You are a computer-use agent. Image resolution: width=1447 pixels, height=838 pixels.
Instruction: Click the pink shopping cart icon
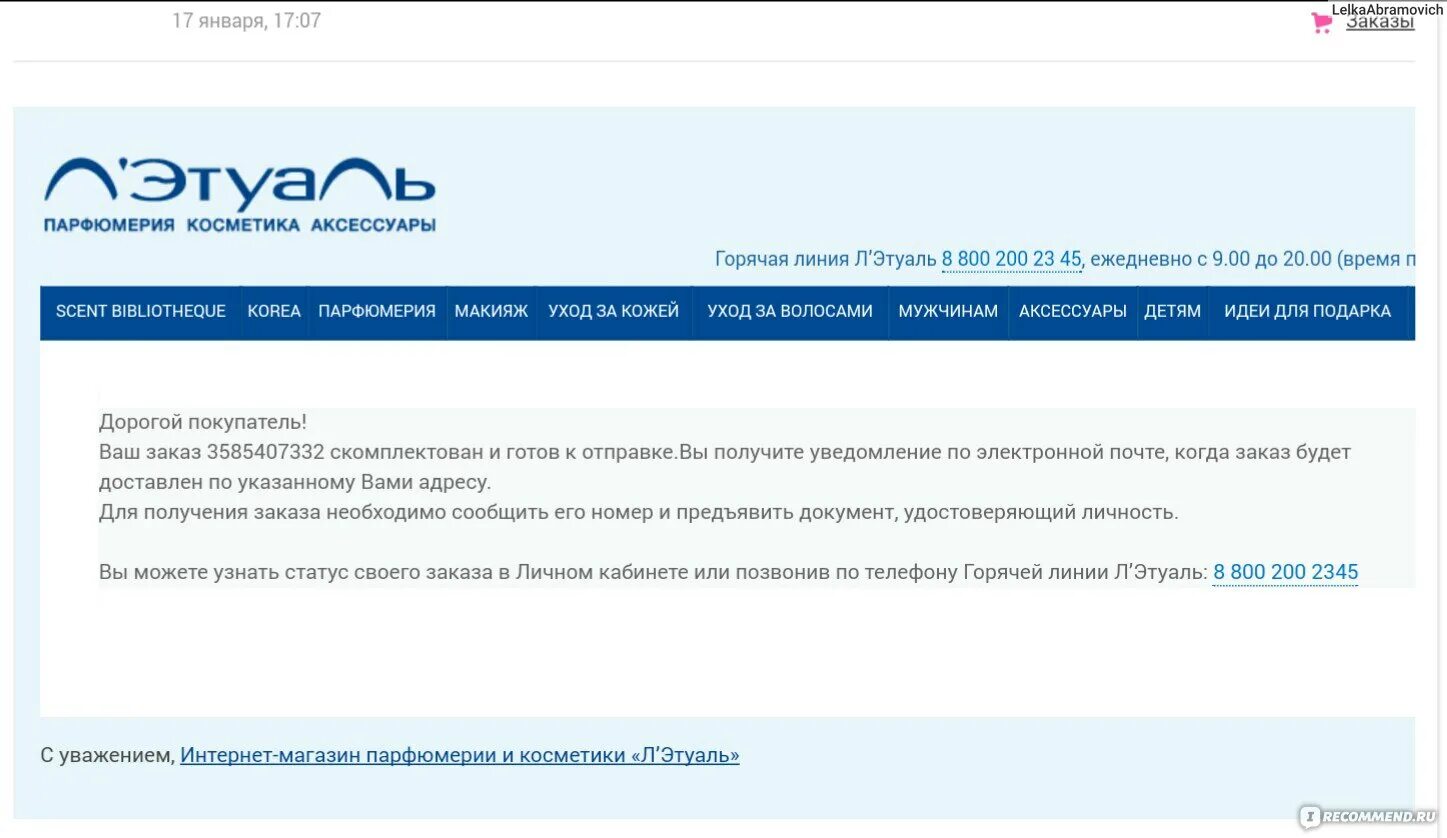point(1321,23)
